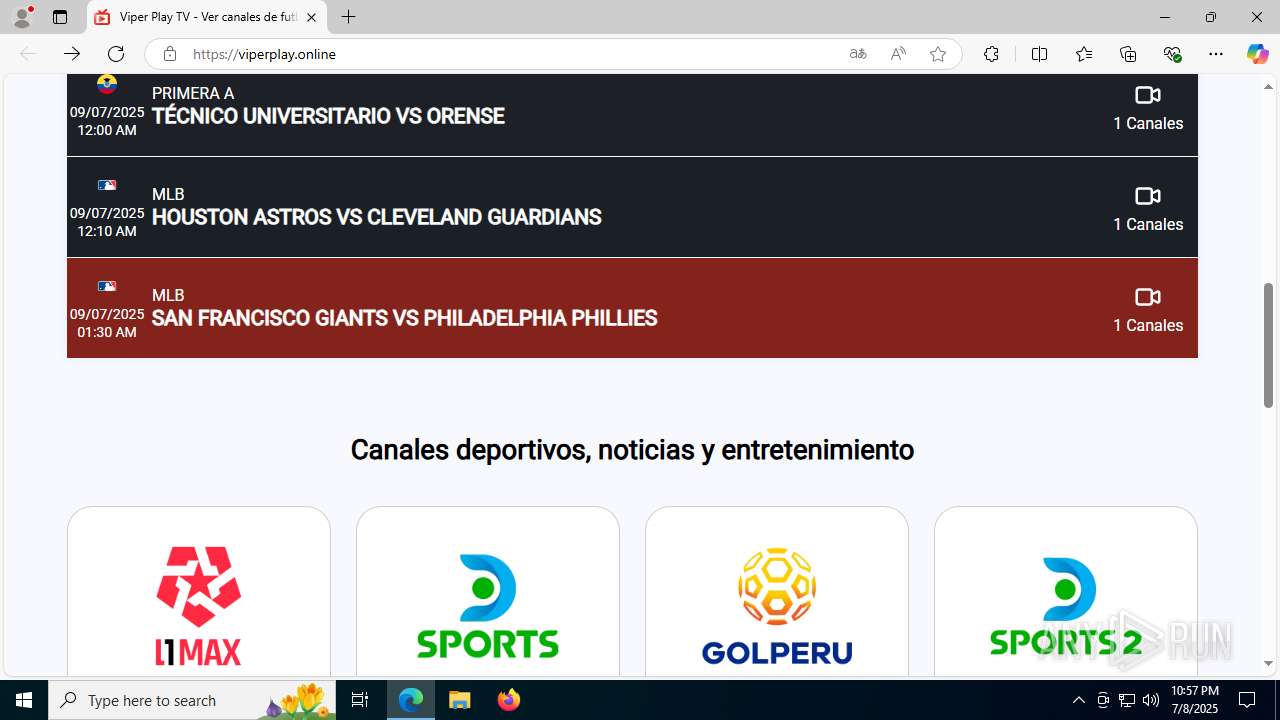1280x720 pixels.
Task: Click the MLB logo on Giants row
Action: (x=107, y=286)
